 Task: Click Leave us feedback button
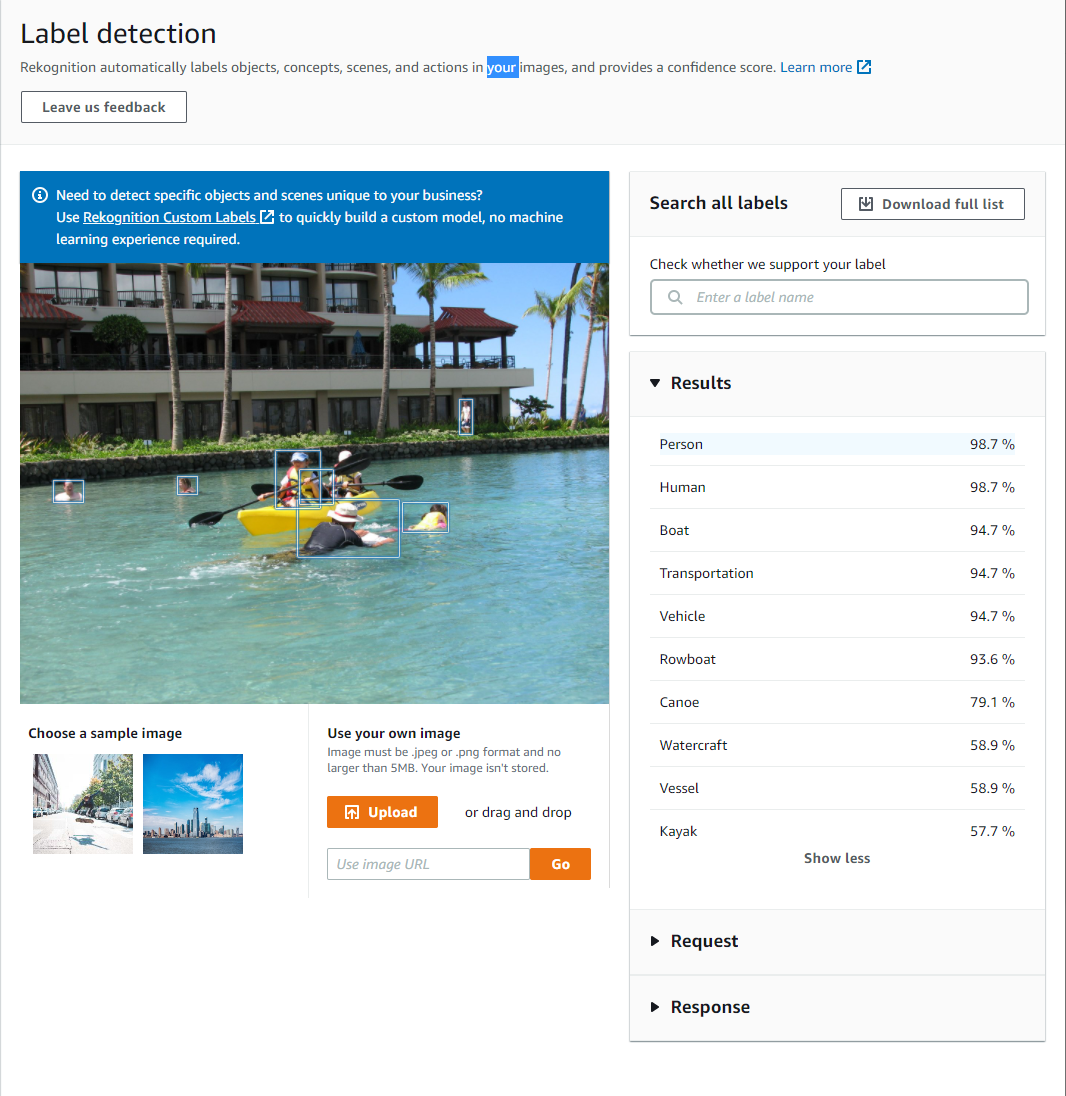[103, 107]
